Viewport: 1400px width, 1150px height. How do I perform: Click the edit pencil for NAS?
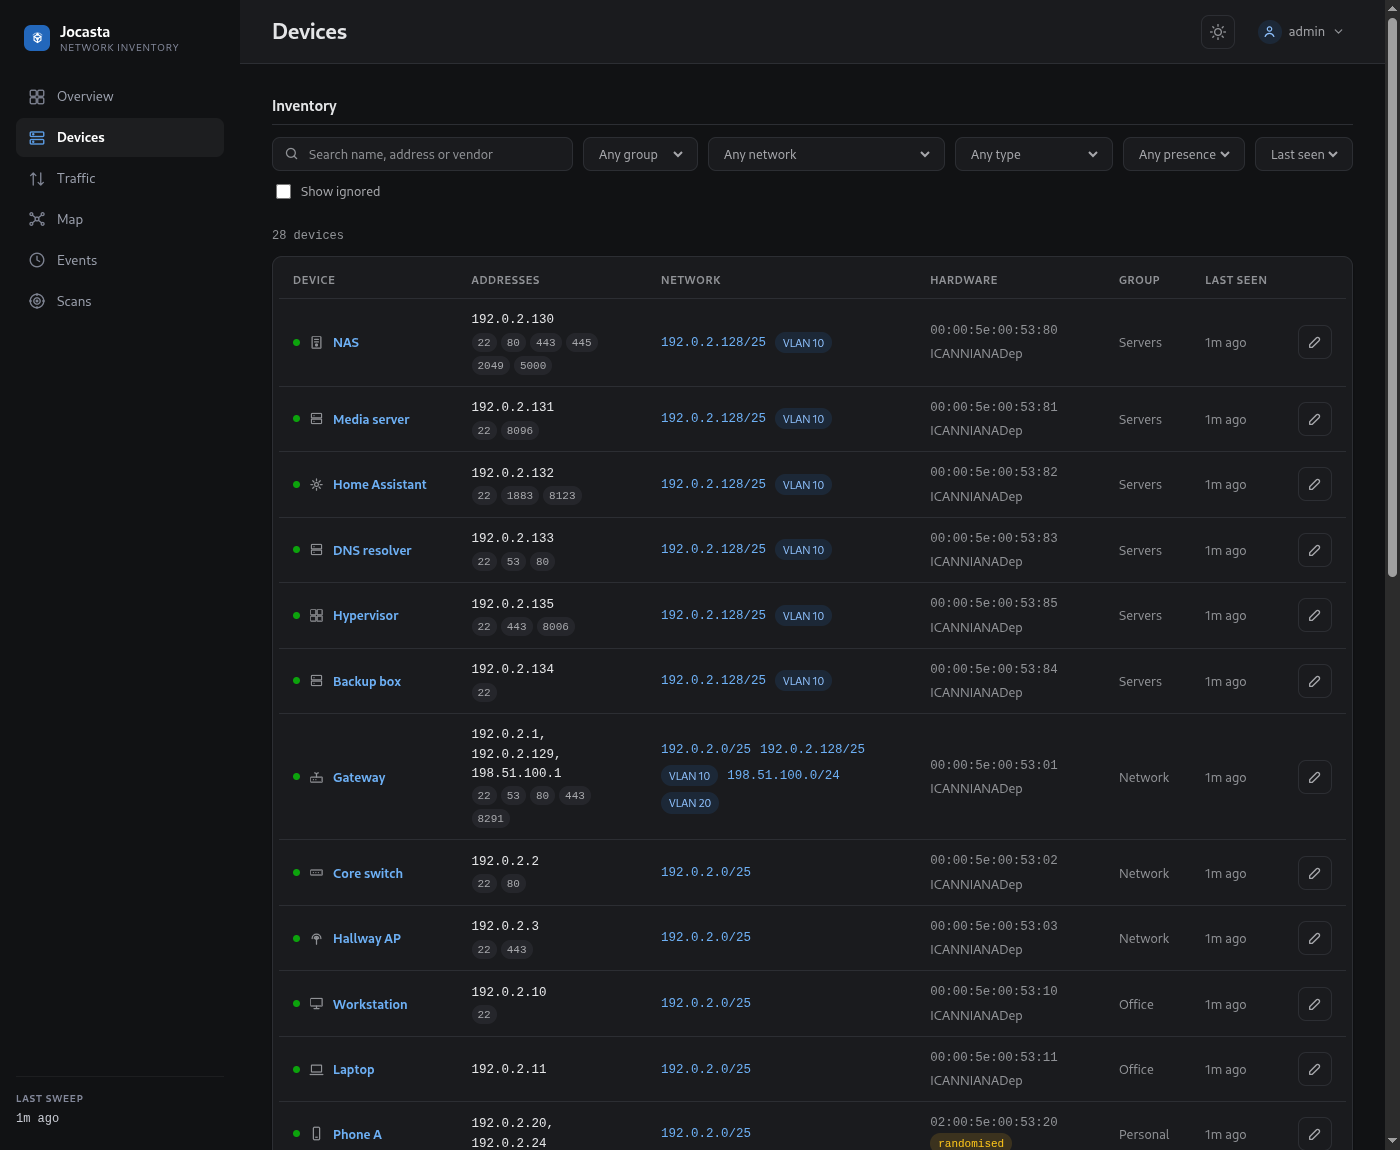(x=1315, y=342)
